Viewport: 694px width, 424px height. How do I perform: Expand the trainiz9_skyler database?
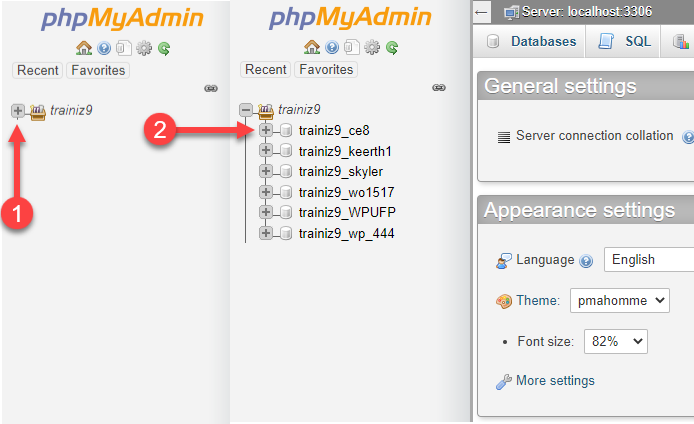point(266,171)
